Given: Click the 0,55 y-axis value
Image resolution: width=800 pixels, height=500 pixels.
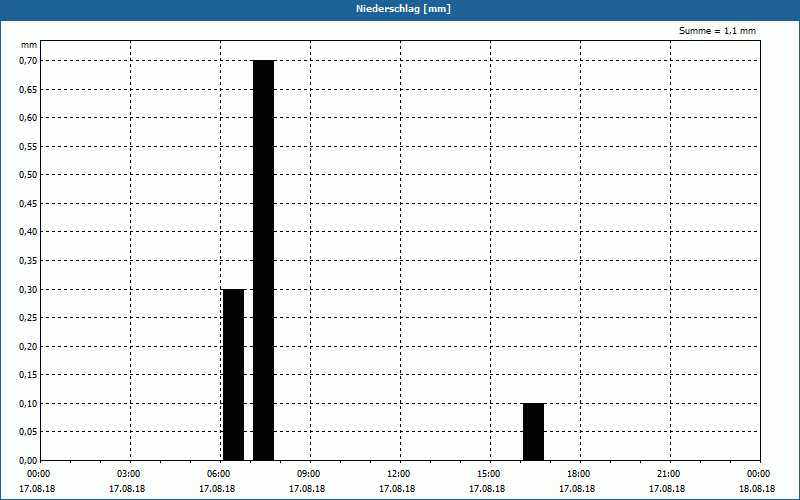Looking at the screenshot, I should pos(28,146).
